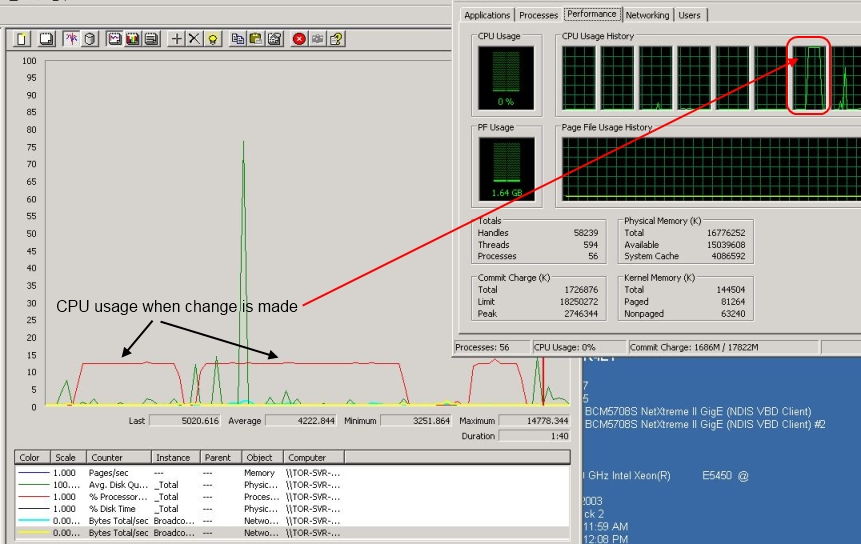Switch to View Histogram icon
The width and height of the screenshot is (861, 544).
click(x=133, y=39)
